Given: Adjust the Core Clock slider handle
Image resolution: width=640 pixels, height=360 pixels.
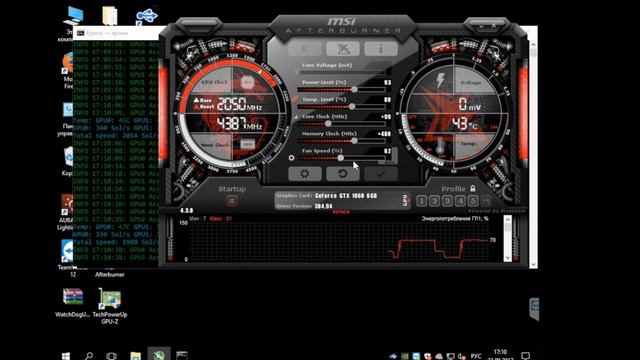Looking at the screenshot, I should coord(328,124).
